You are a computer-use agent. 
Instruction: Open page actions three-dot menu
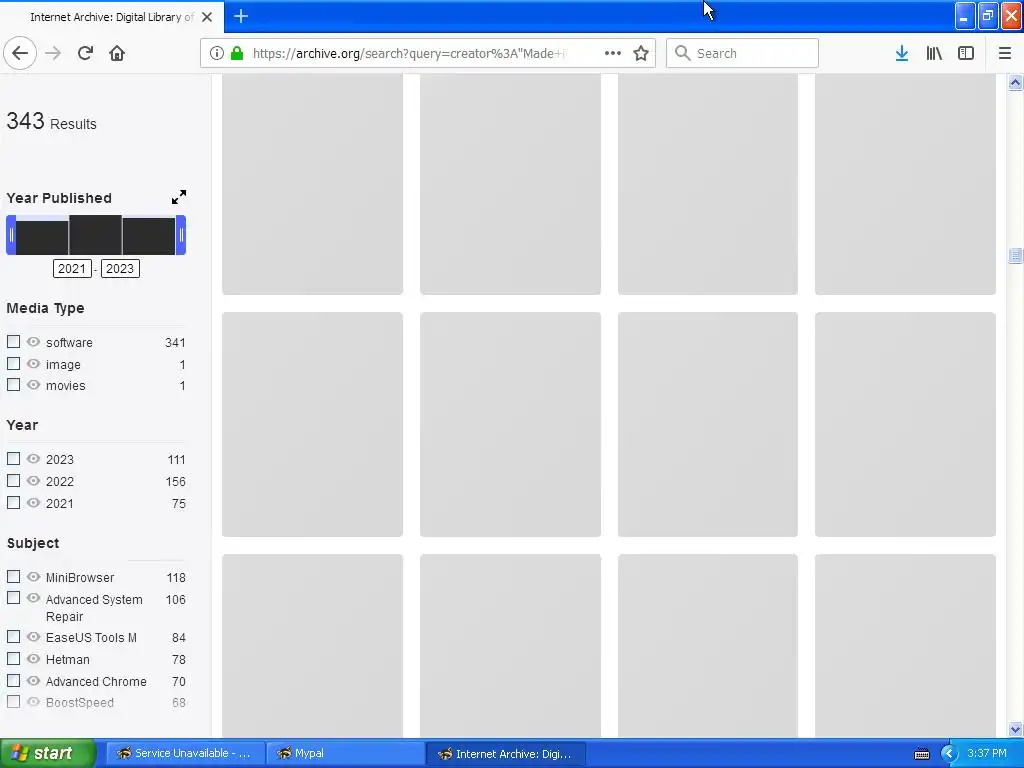tap(613, 53)
